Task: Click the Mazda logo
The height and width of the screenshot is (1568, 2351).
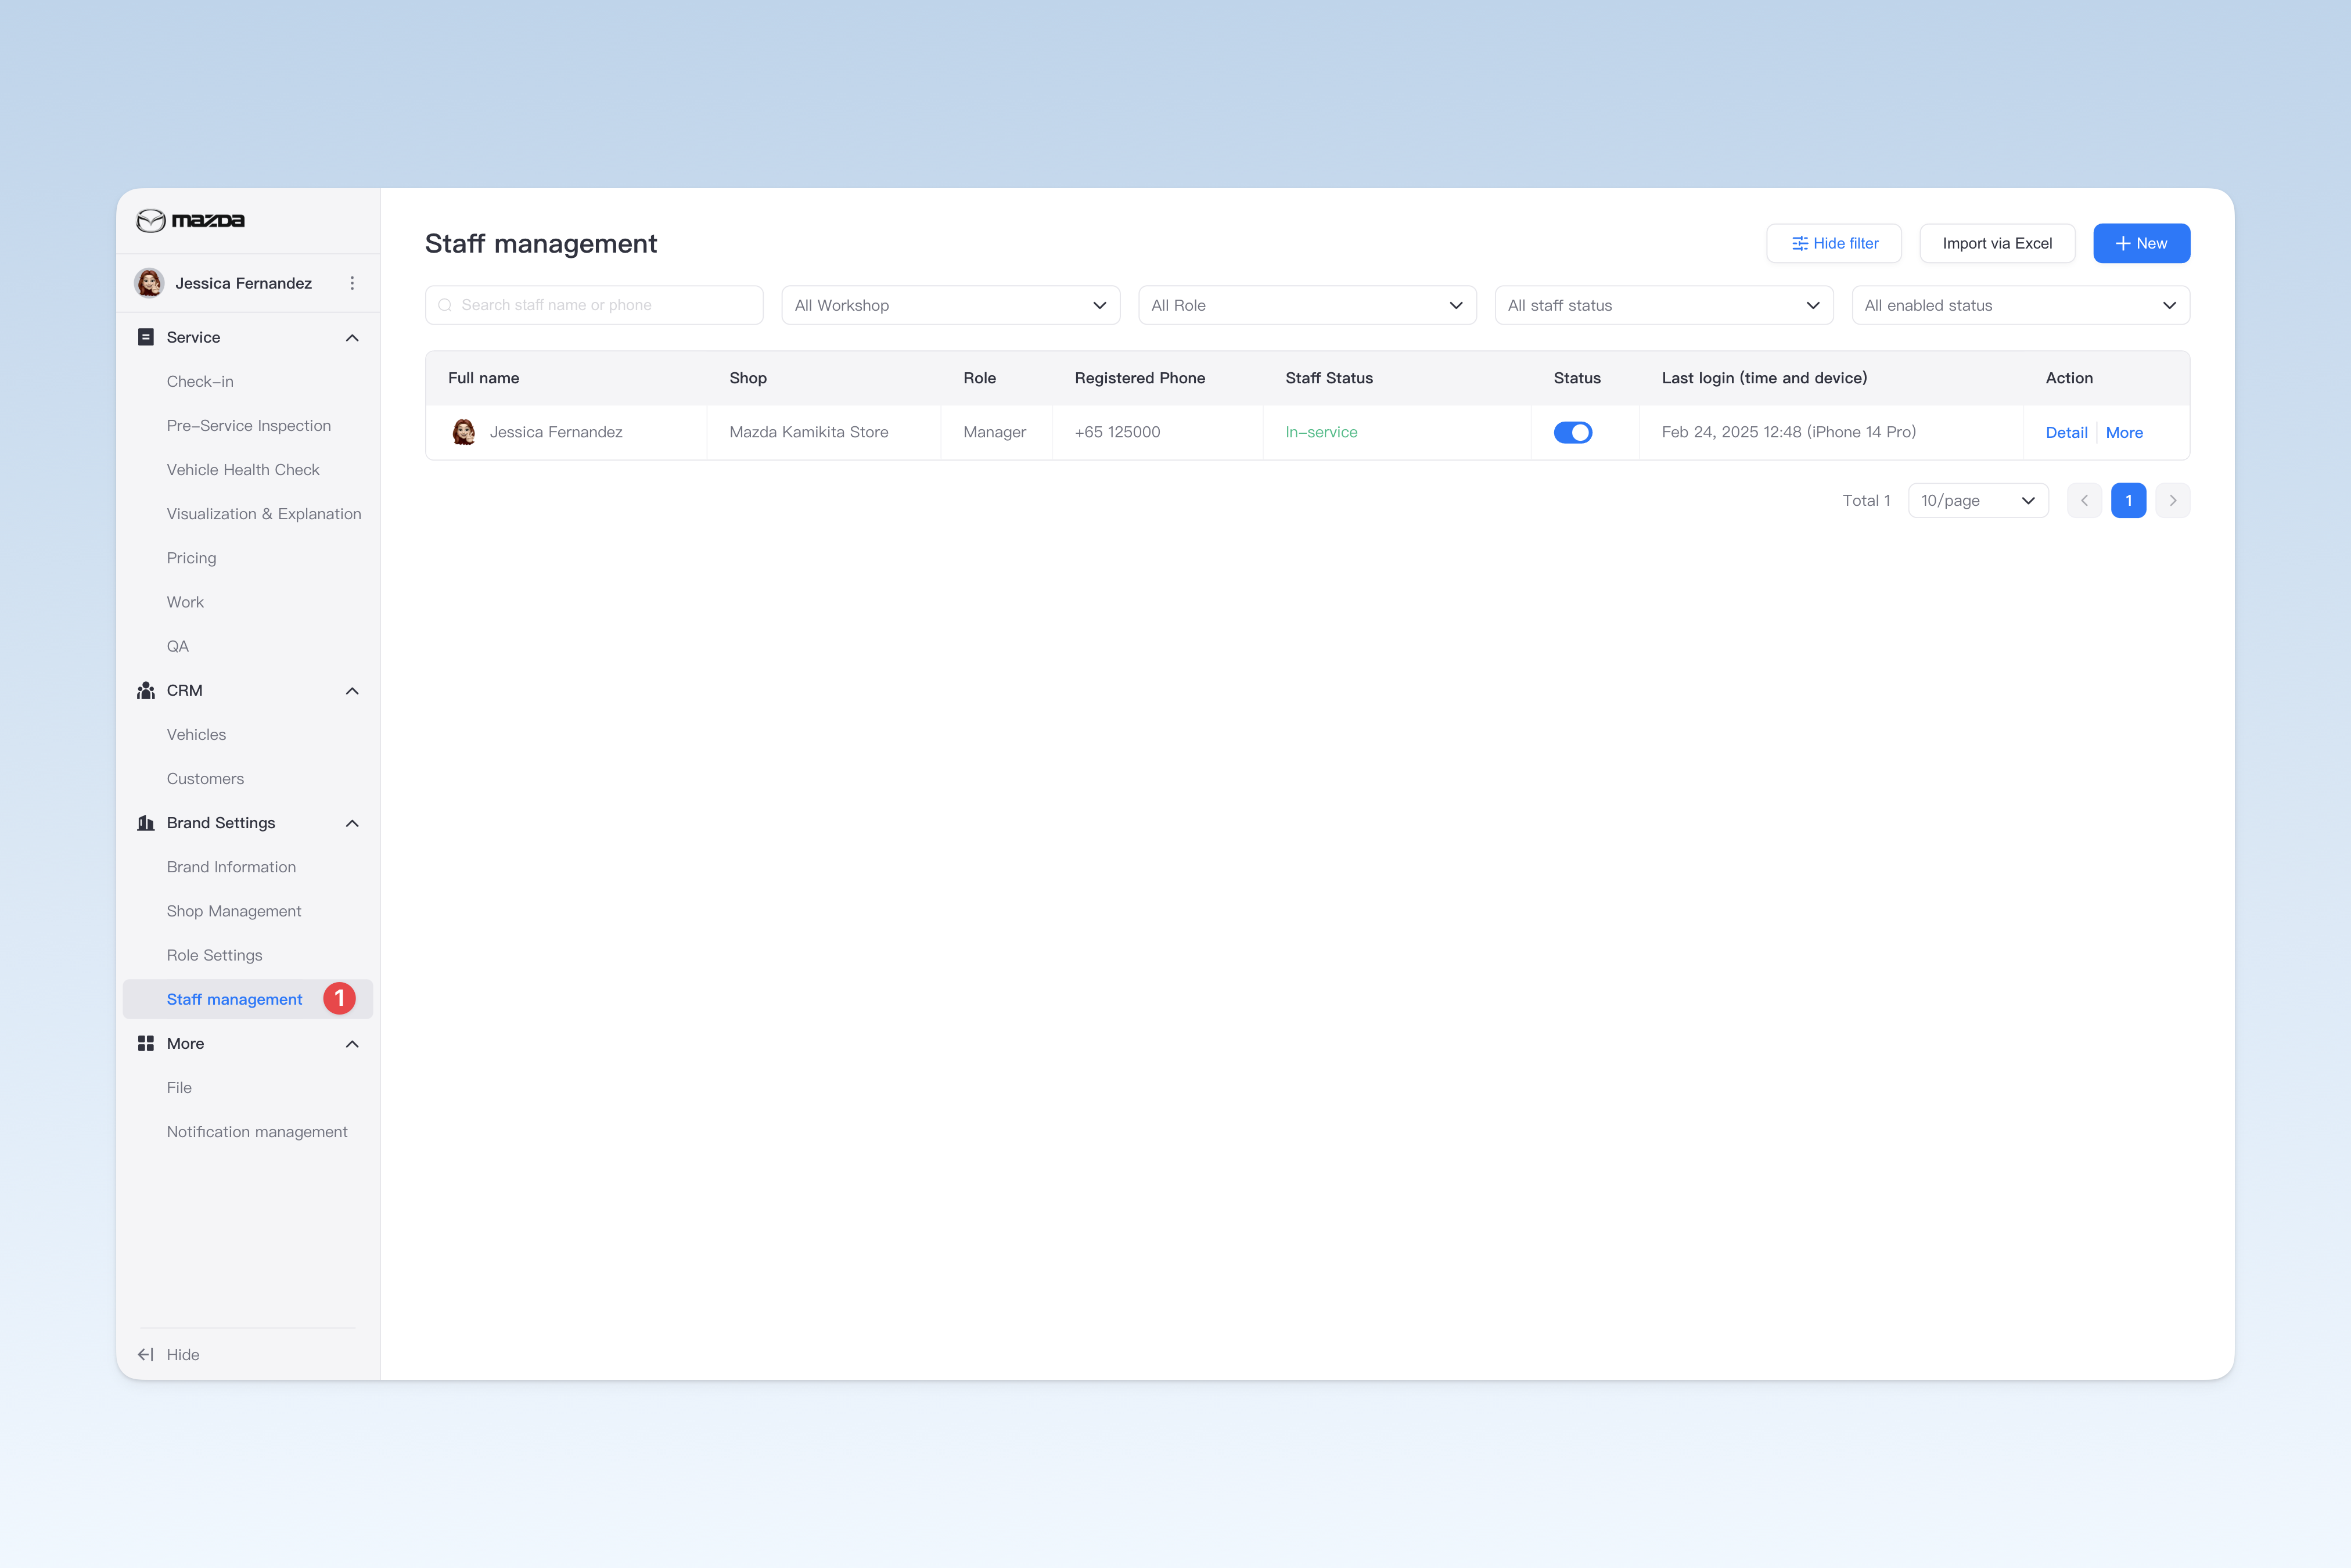Action: click(x=190, y=220)
